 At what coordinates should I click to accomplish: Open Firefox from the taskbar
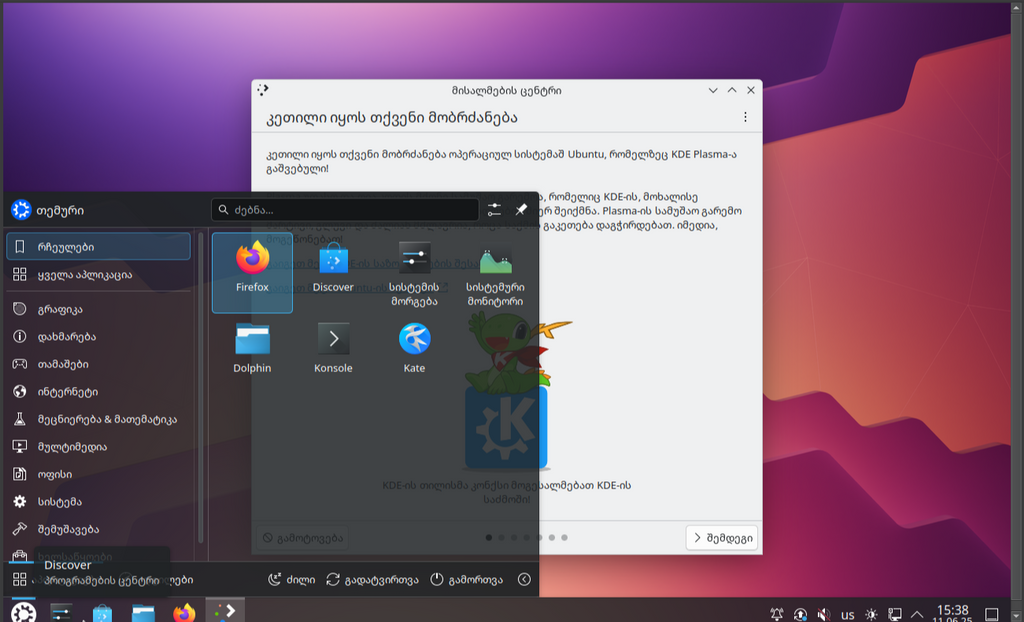click(184, 612)
